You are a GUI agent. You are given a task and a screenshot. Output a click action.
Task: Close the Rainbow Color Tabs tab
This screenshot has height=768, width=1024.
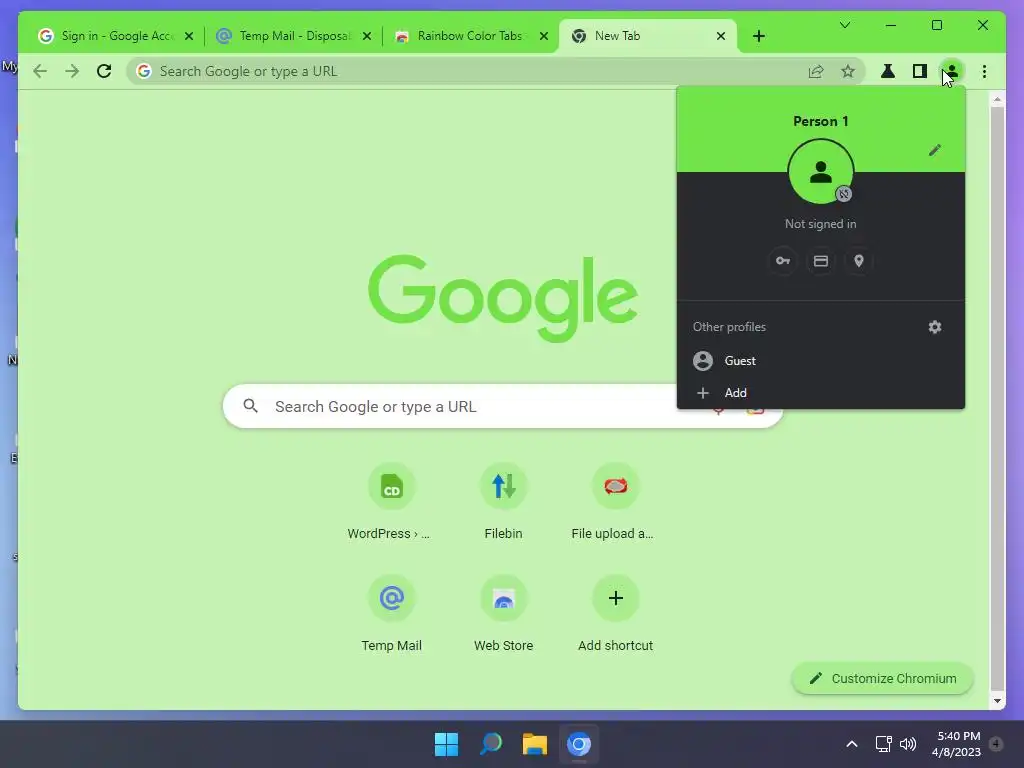point(544,36)
